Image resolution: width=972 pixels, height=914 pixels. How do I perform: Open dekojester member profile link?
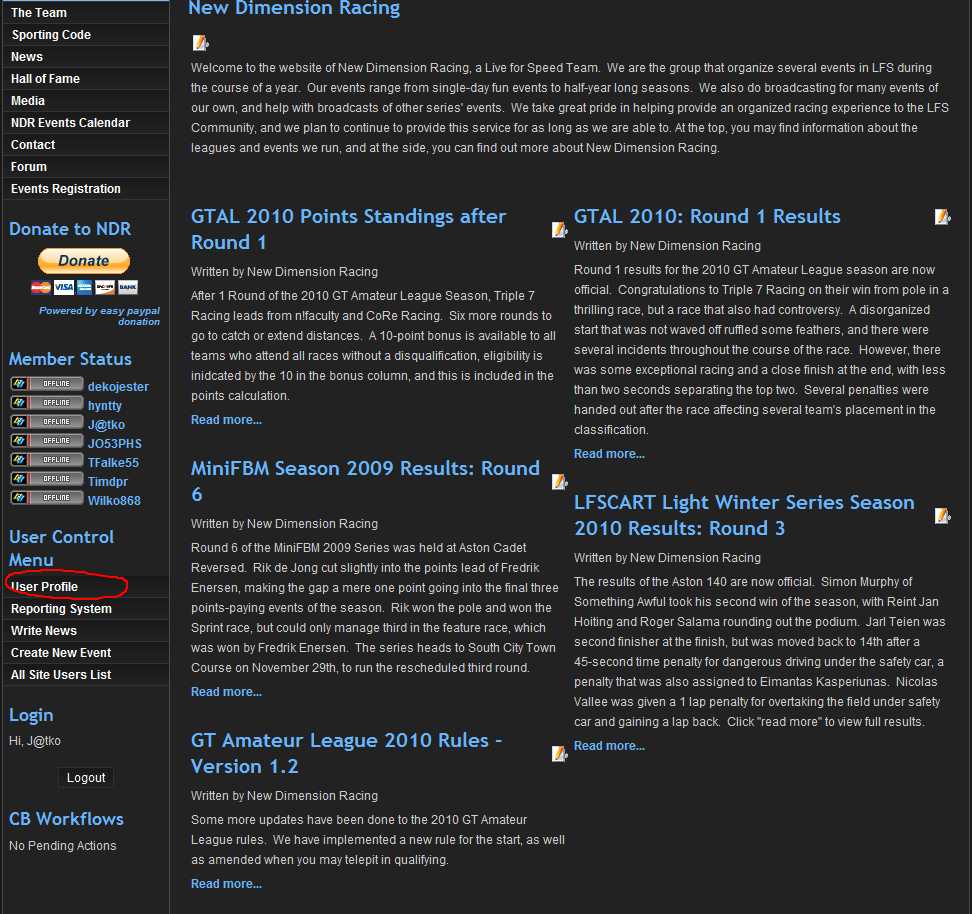[x=118, y=386]
